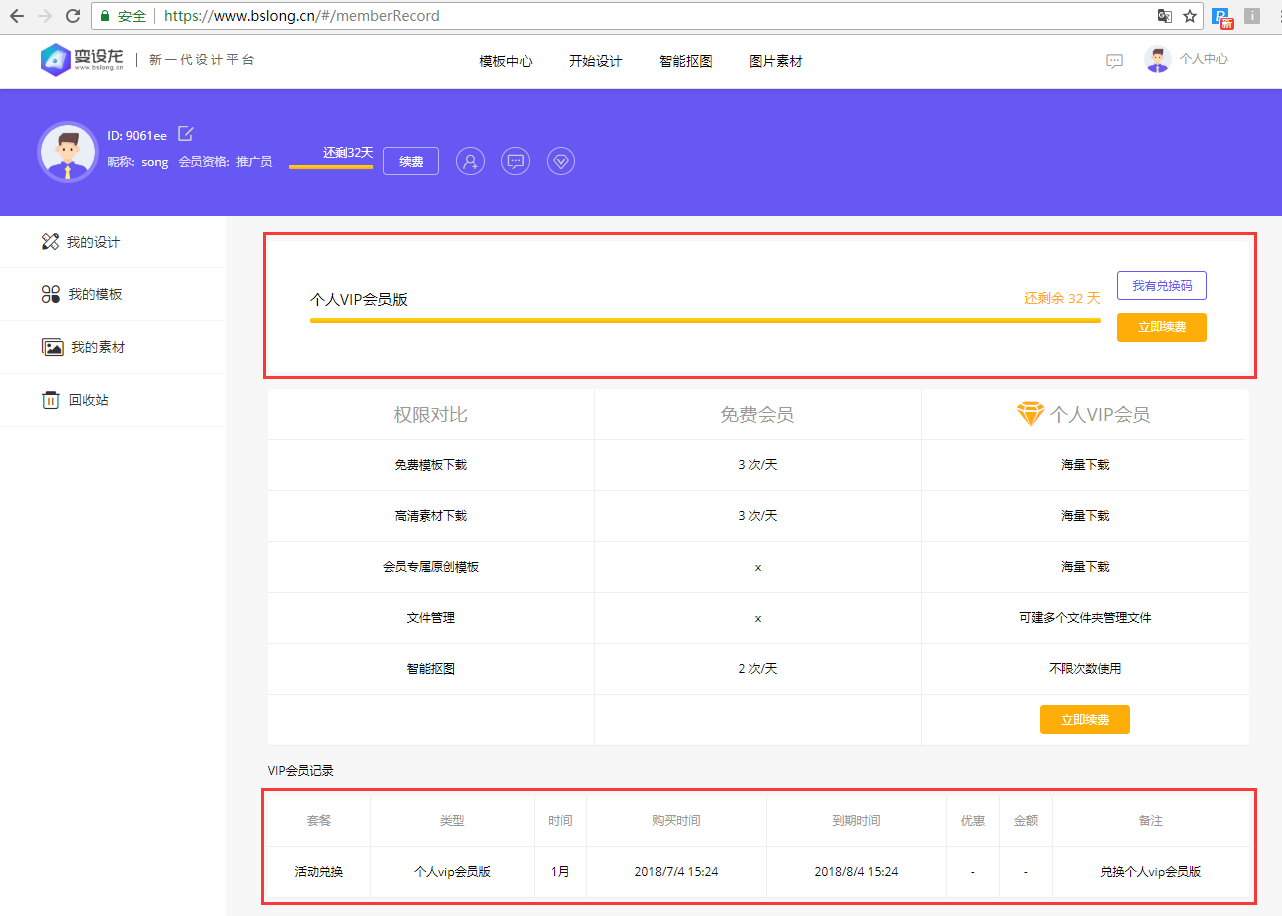1282x916 pixels.
Task: Select 我的设计 in the left sidebar
Action: click(x=93, y=242)
